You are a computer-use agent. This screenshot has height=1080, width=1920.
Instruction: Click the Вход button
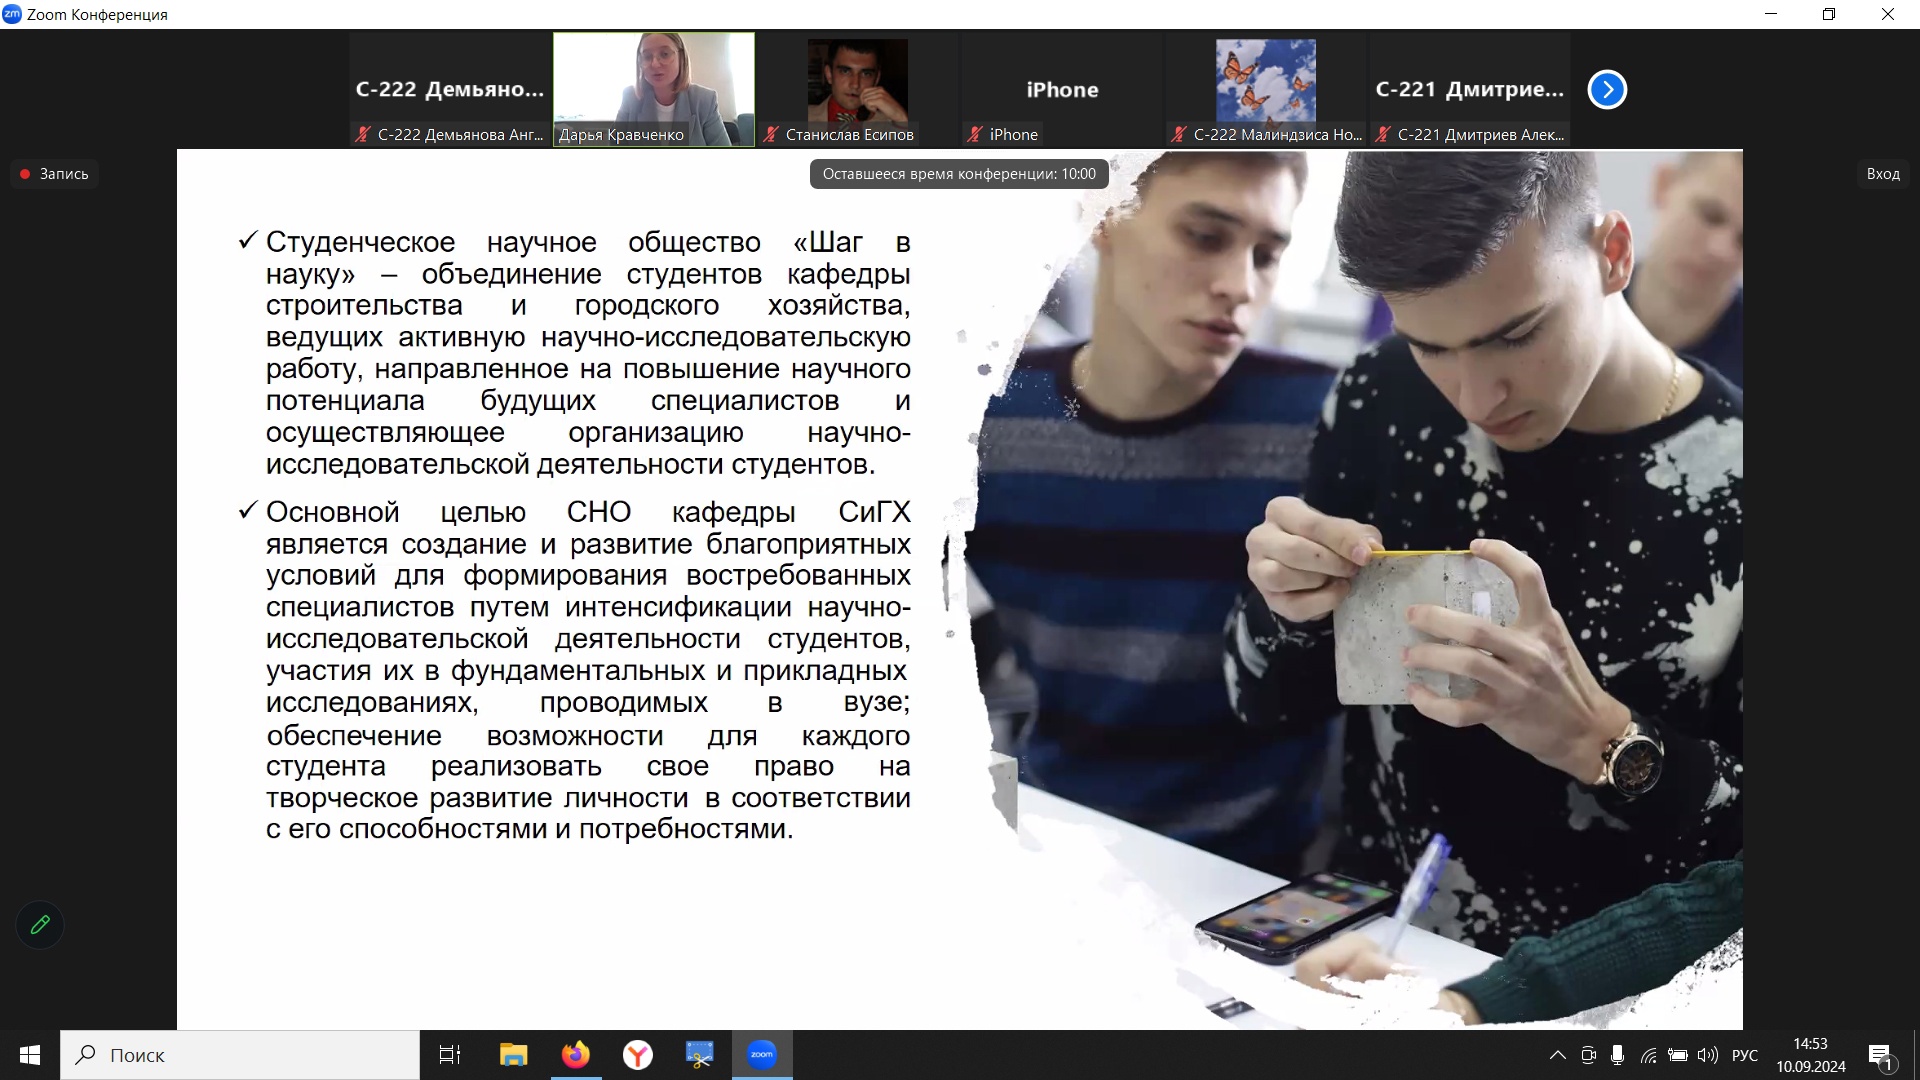(1883, 174)
